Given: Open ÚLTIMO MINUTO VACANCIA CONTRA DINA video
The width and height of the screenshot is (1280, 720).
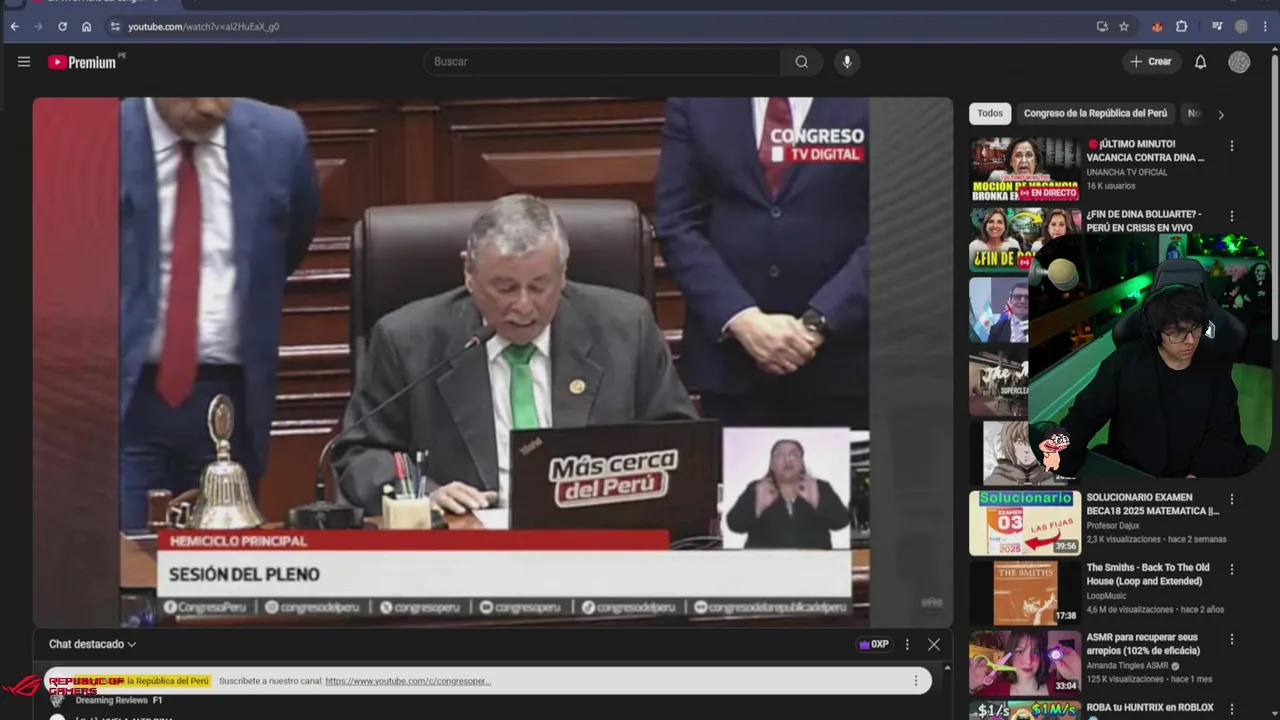Looking at the screenshot, I should (x=1145, y=151).
